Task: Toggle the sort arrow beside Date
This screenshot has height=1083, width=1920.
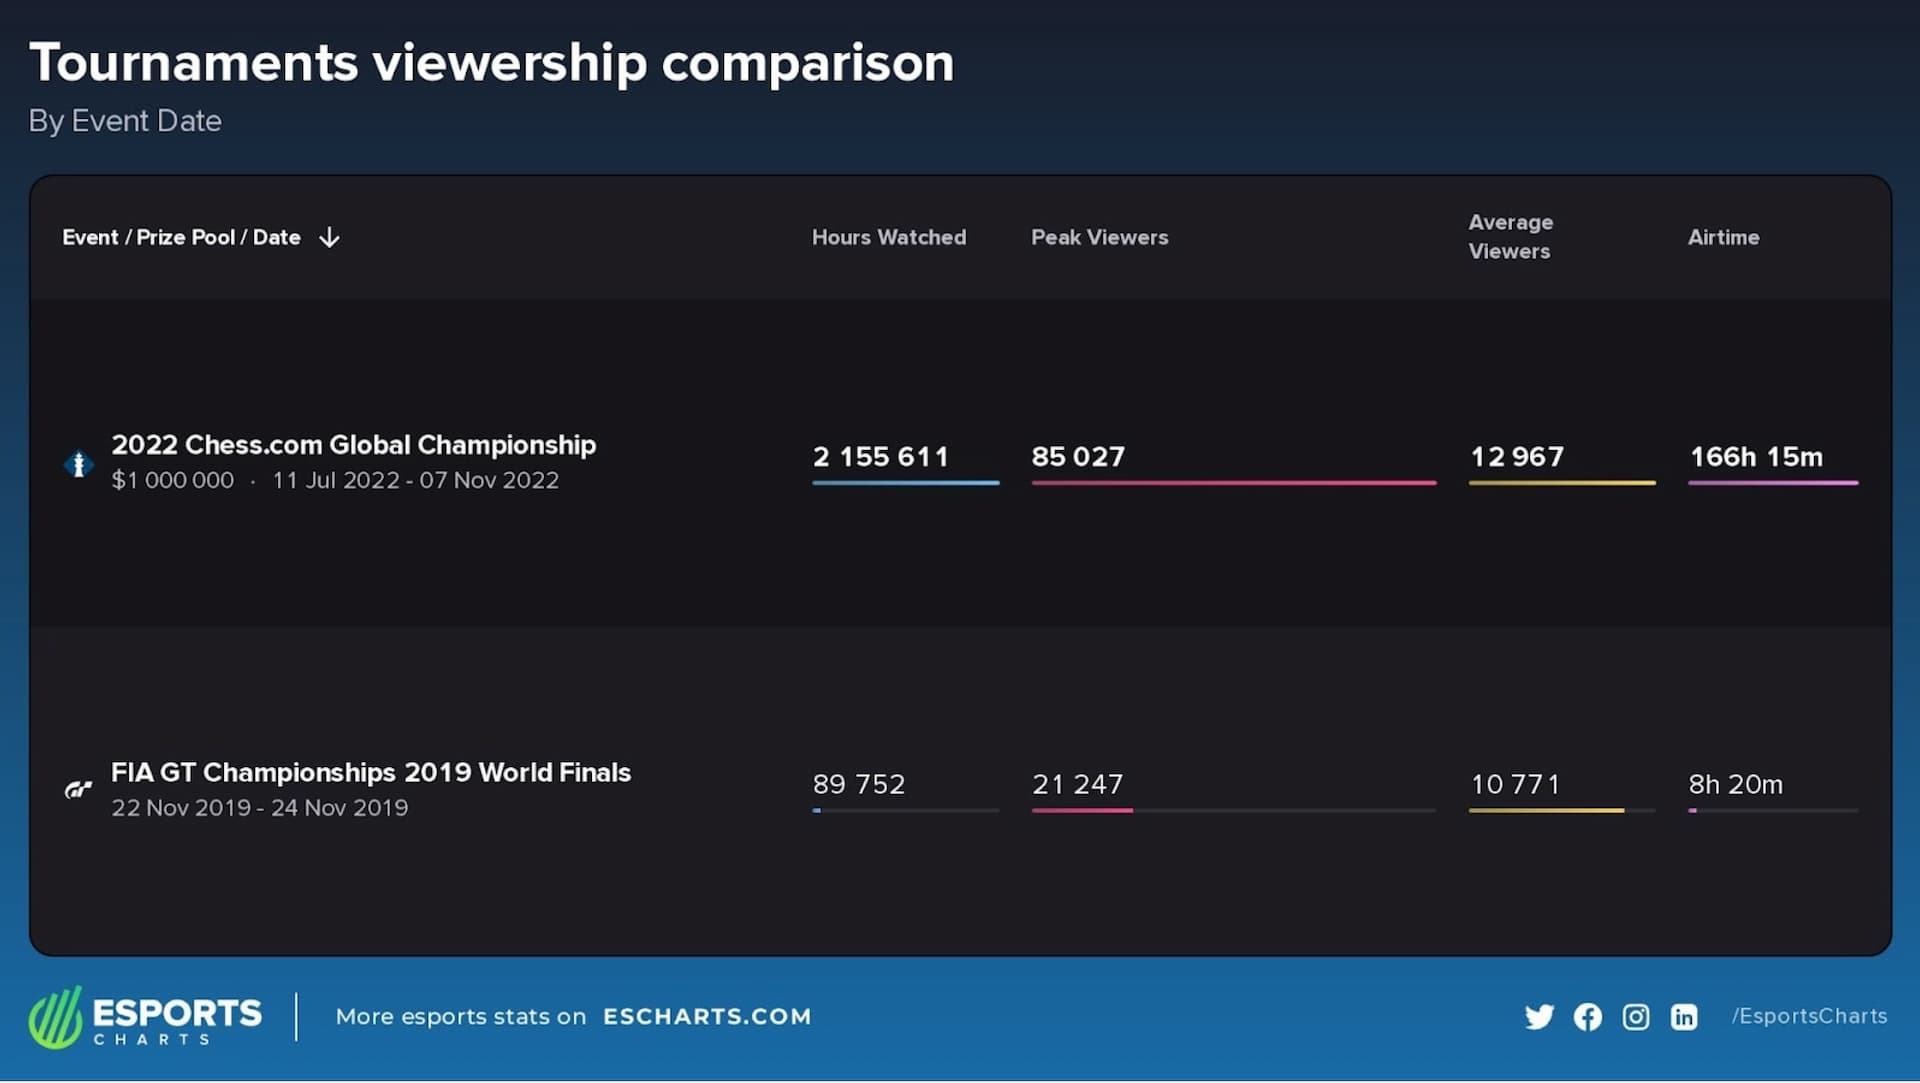Action: click(x=329, y=238)
